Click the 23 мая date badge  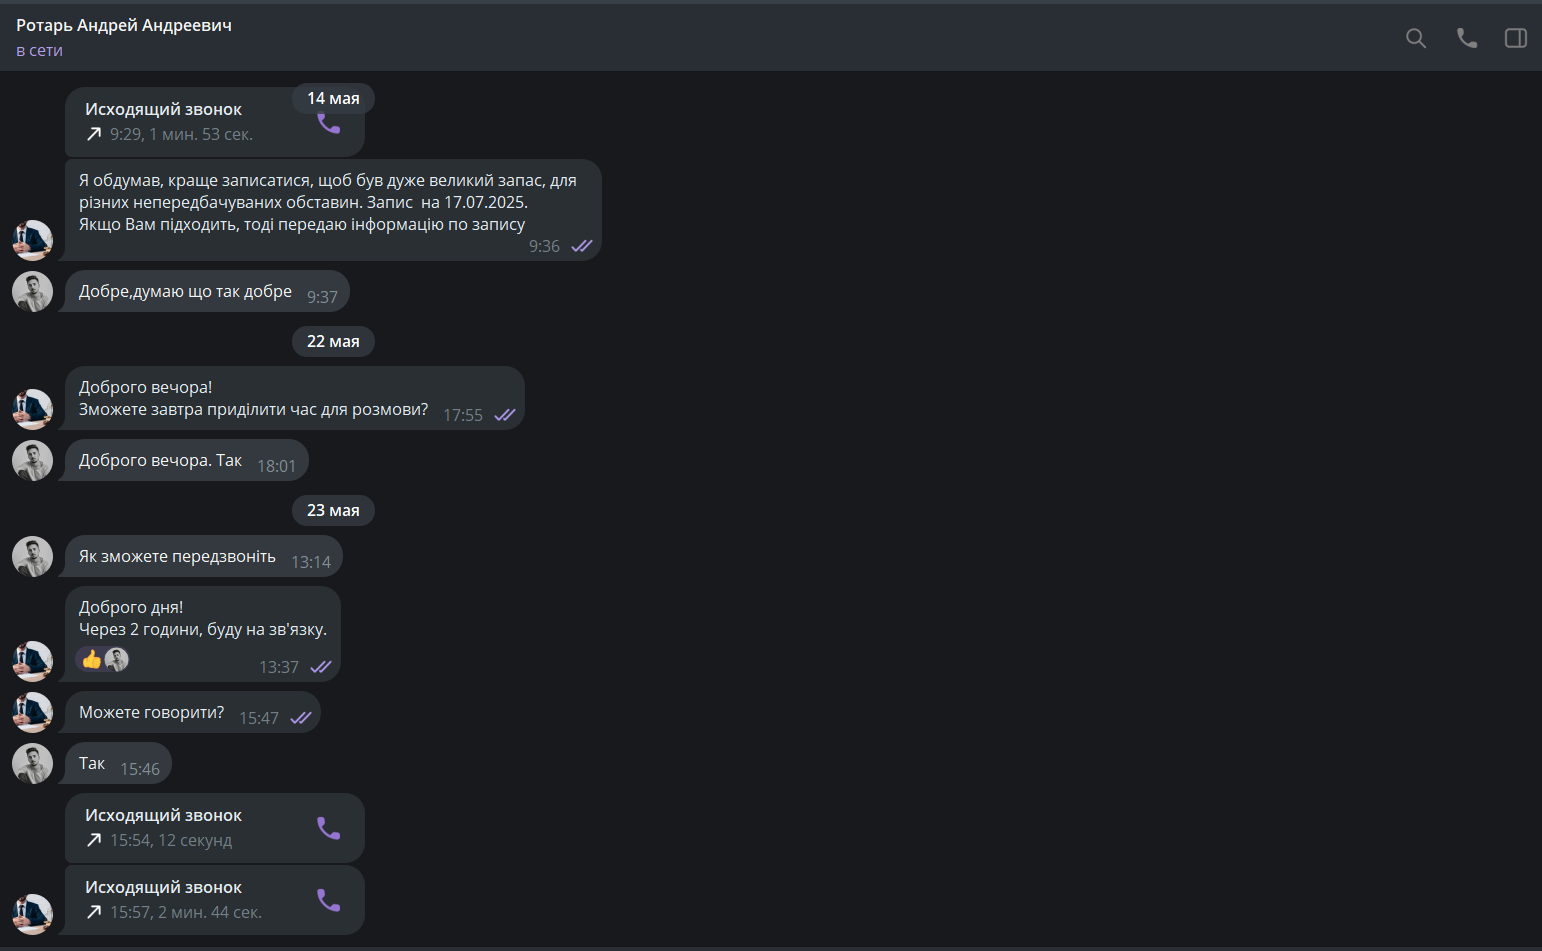[x=333, y=510]
